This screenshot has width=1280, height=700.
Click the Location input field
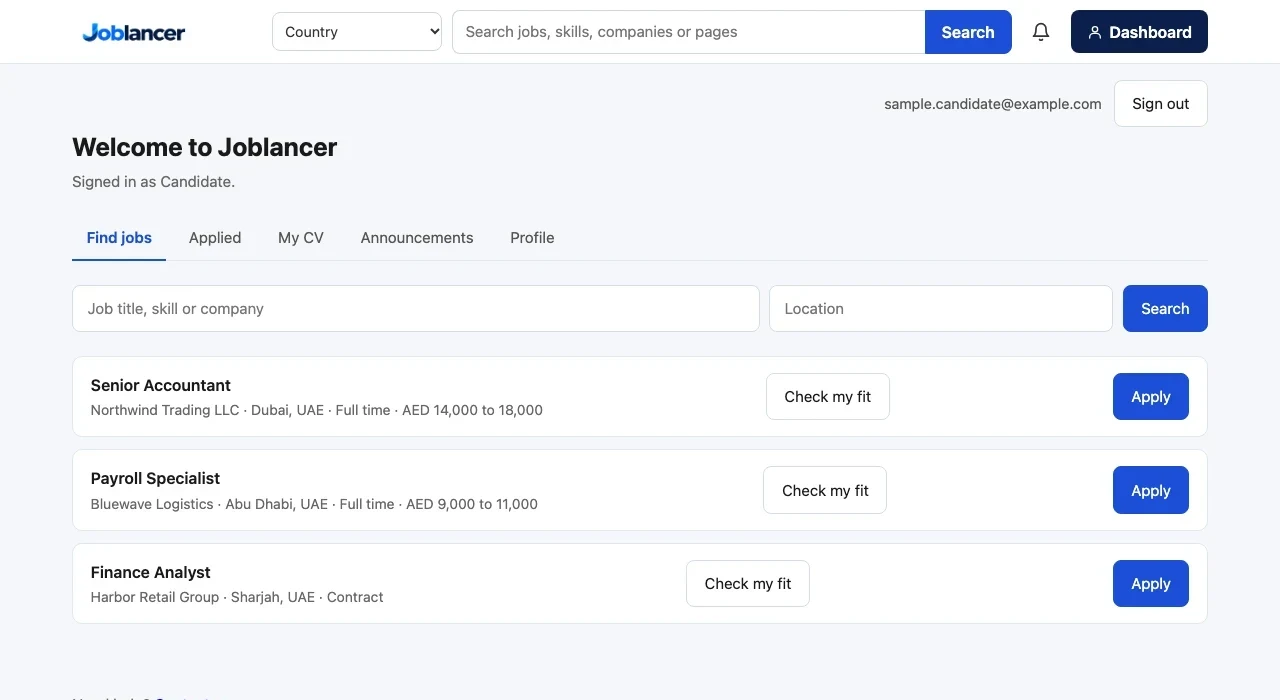pos(941,309)
